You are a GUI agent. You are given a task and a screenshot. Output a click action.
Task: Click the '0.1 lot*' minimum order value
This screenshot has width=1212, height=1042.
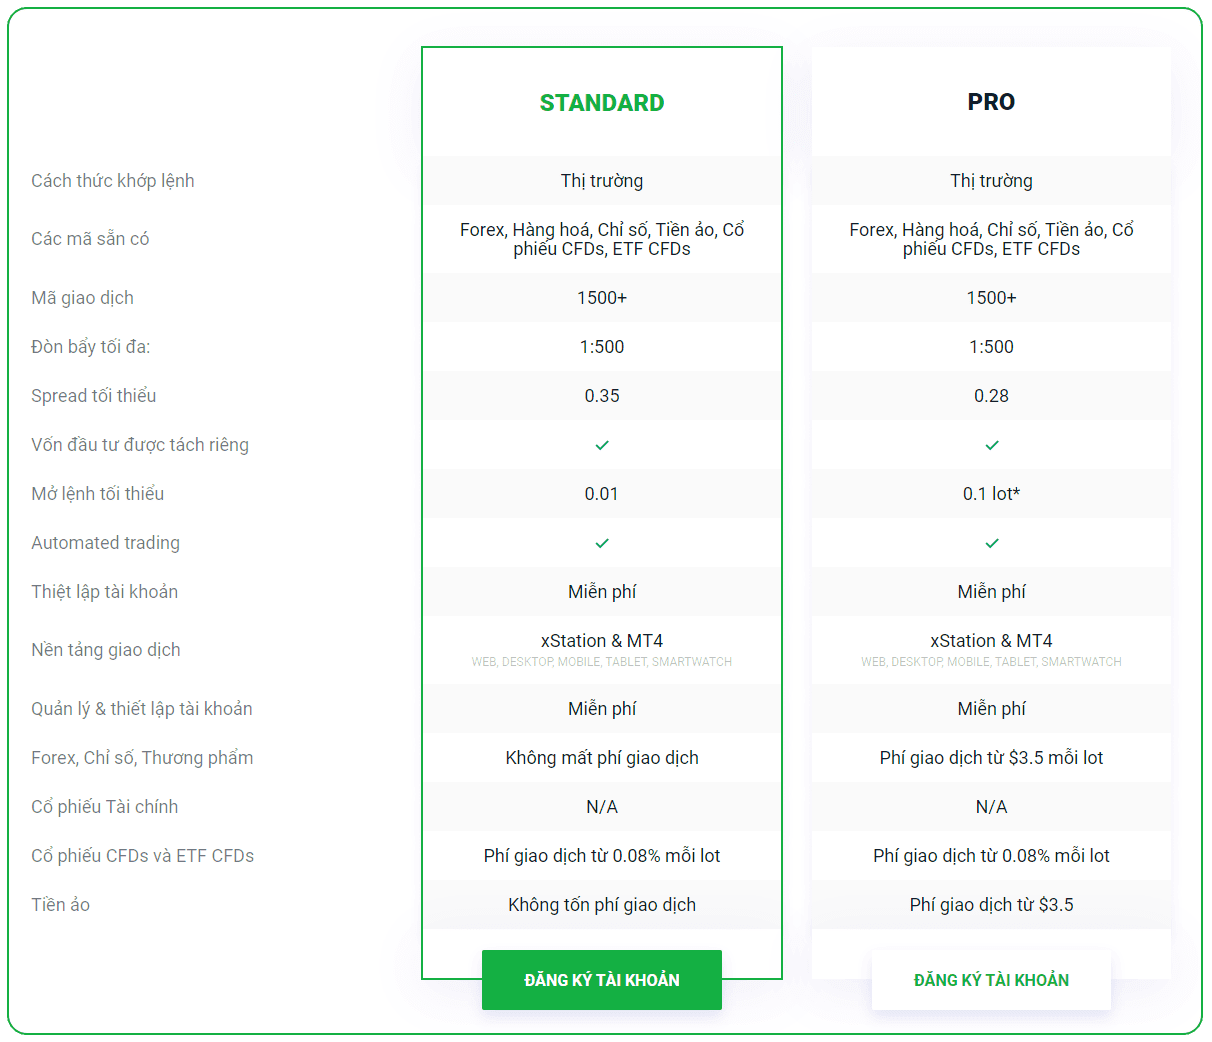pyautogui.click(x=991, y=494)
